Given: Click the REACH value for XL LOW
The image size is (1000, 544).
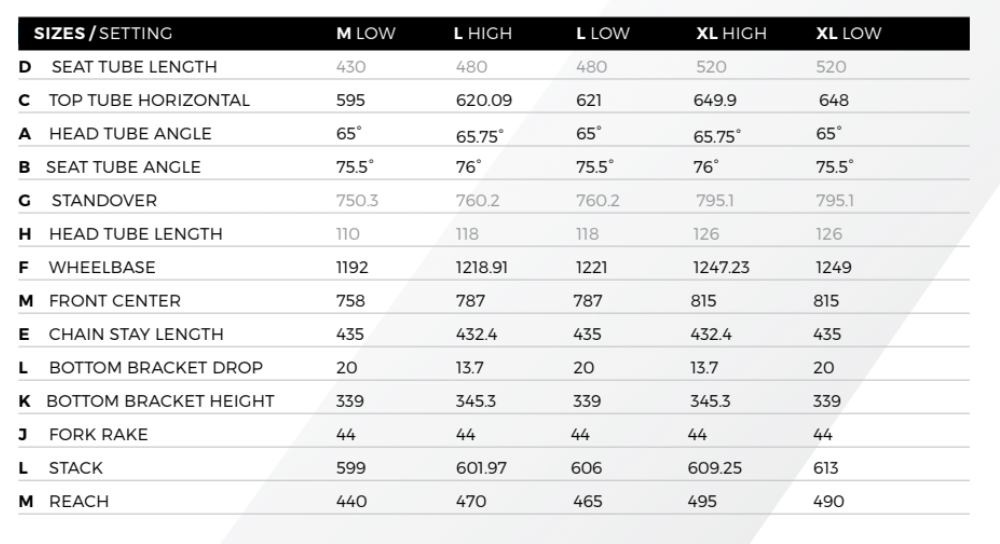Looking at the screenshot, I should tap(829, 502).
